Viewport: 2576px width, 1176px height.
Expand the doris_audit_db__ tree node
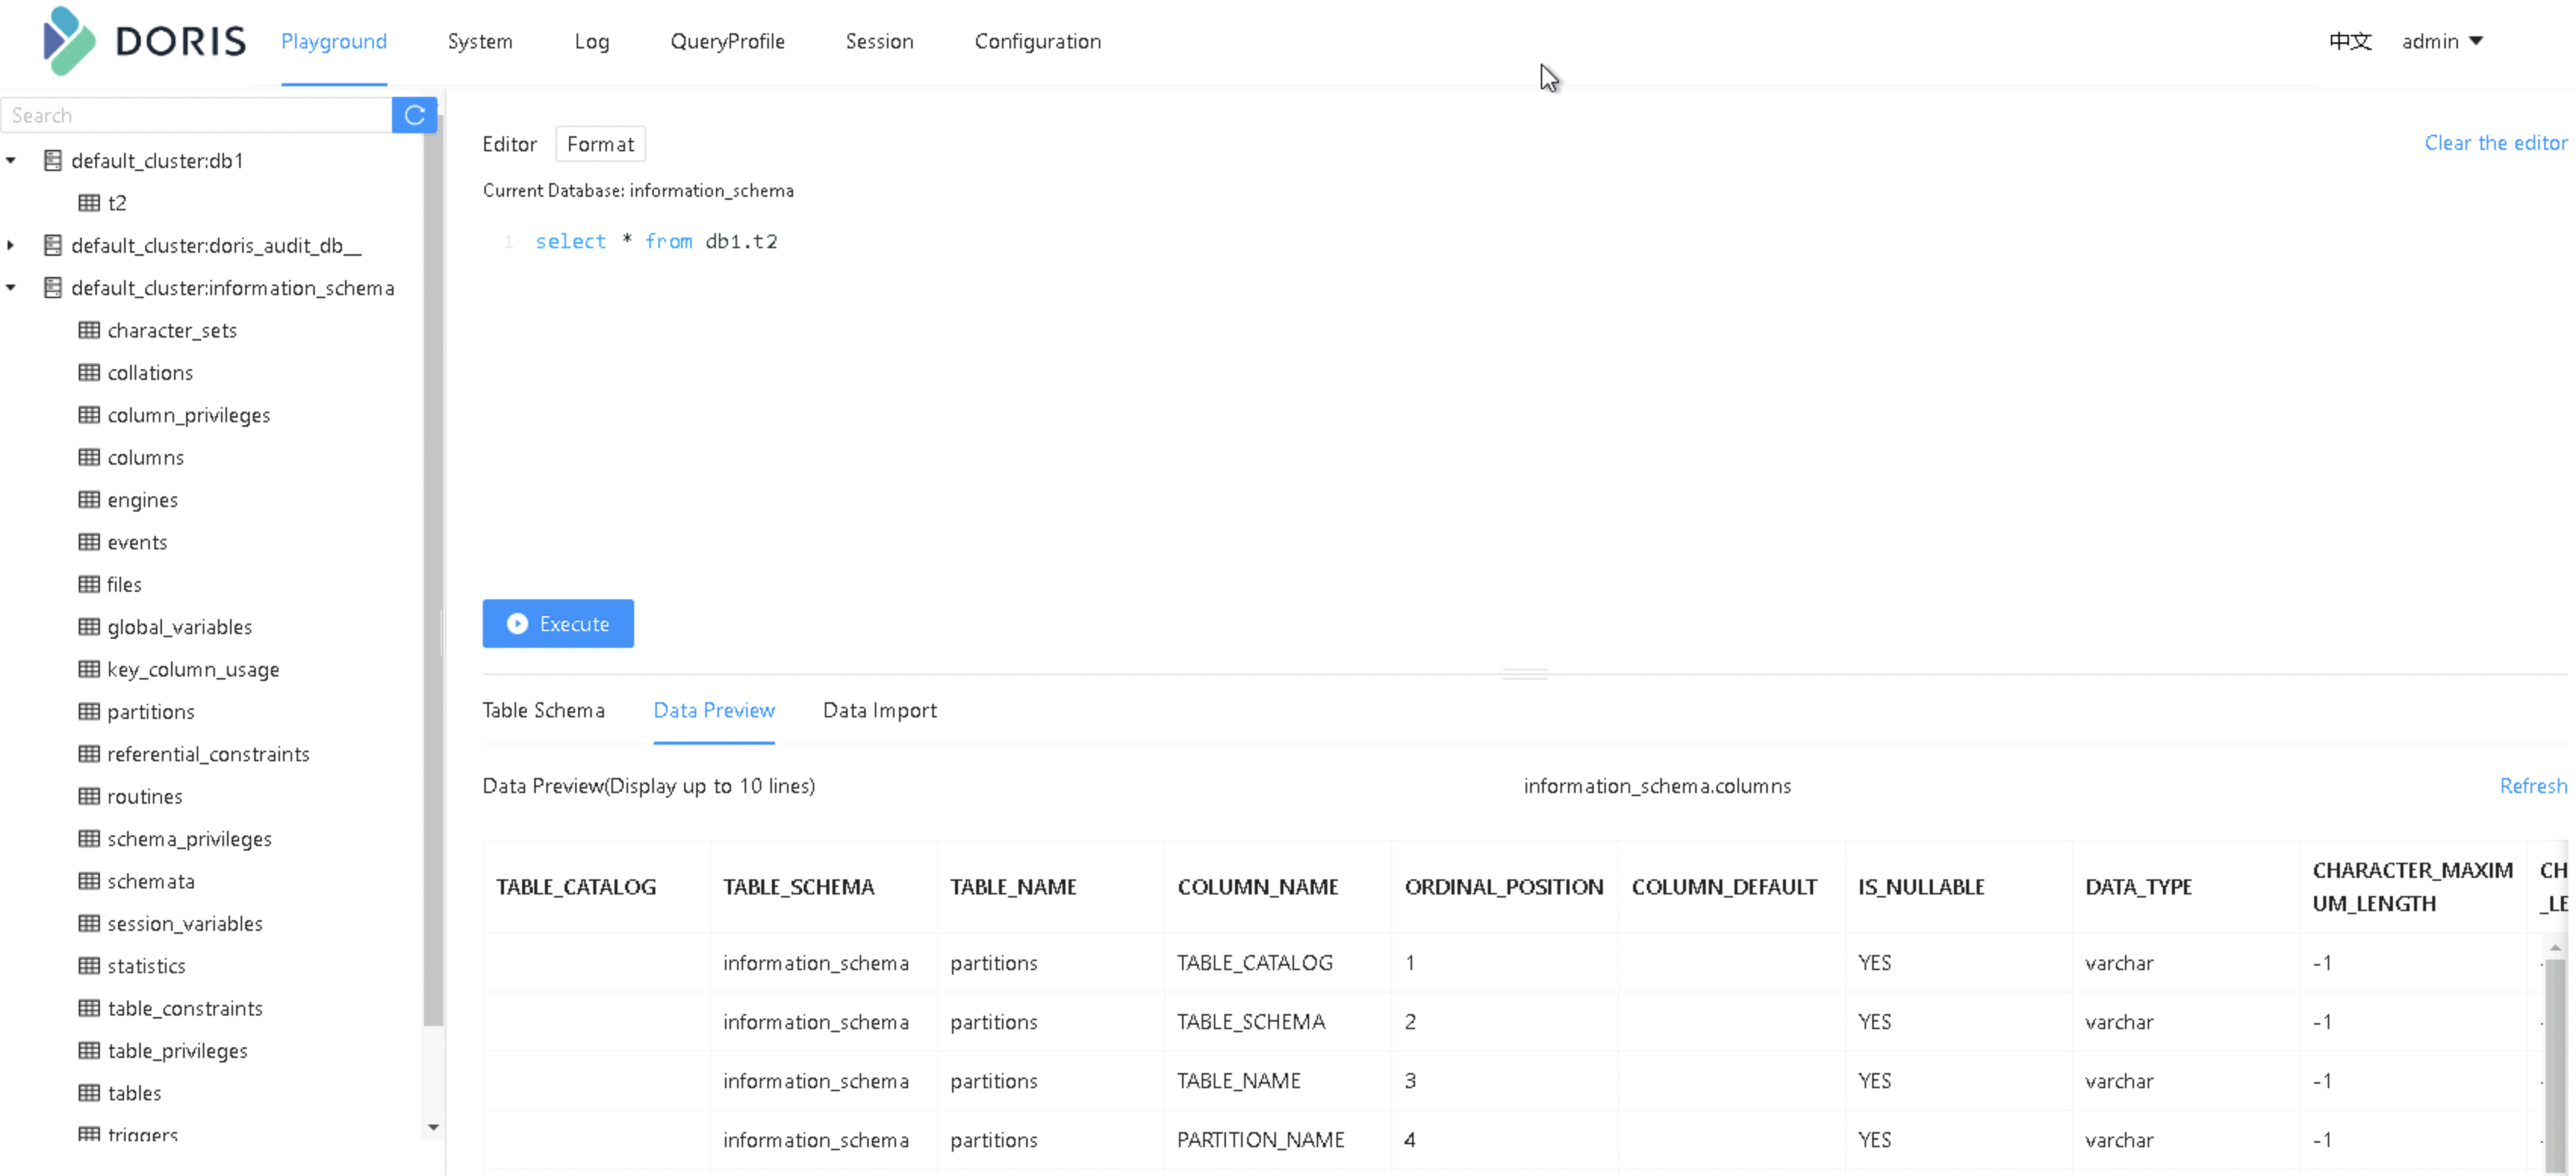(x=11, y=246)
